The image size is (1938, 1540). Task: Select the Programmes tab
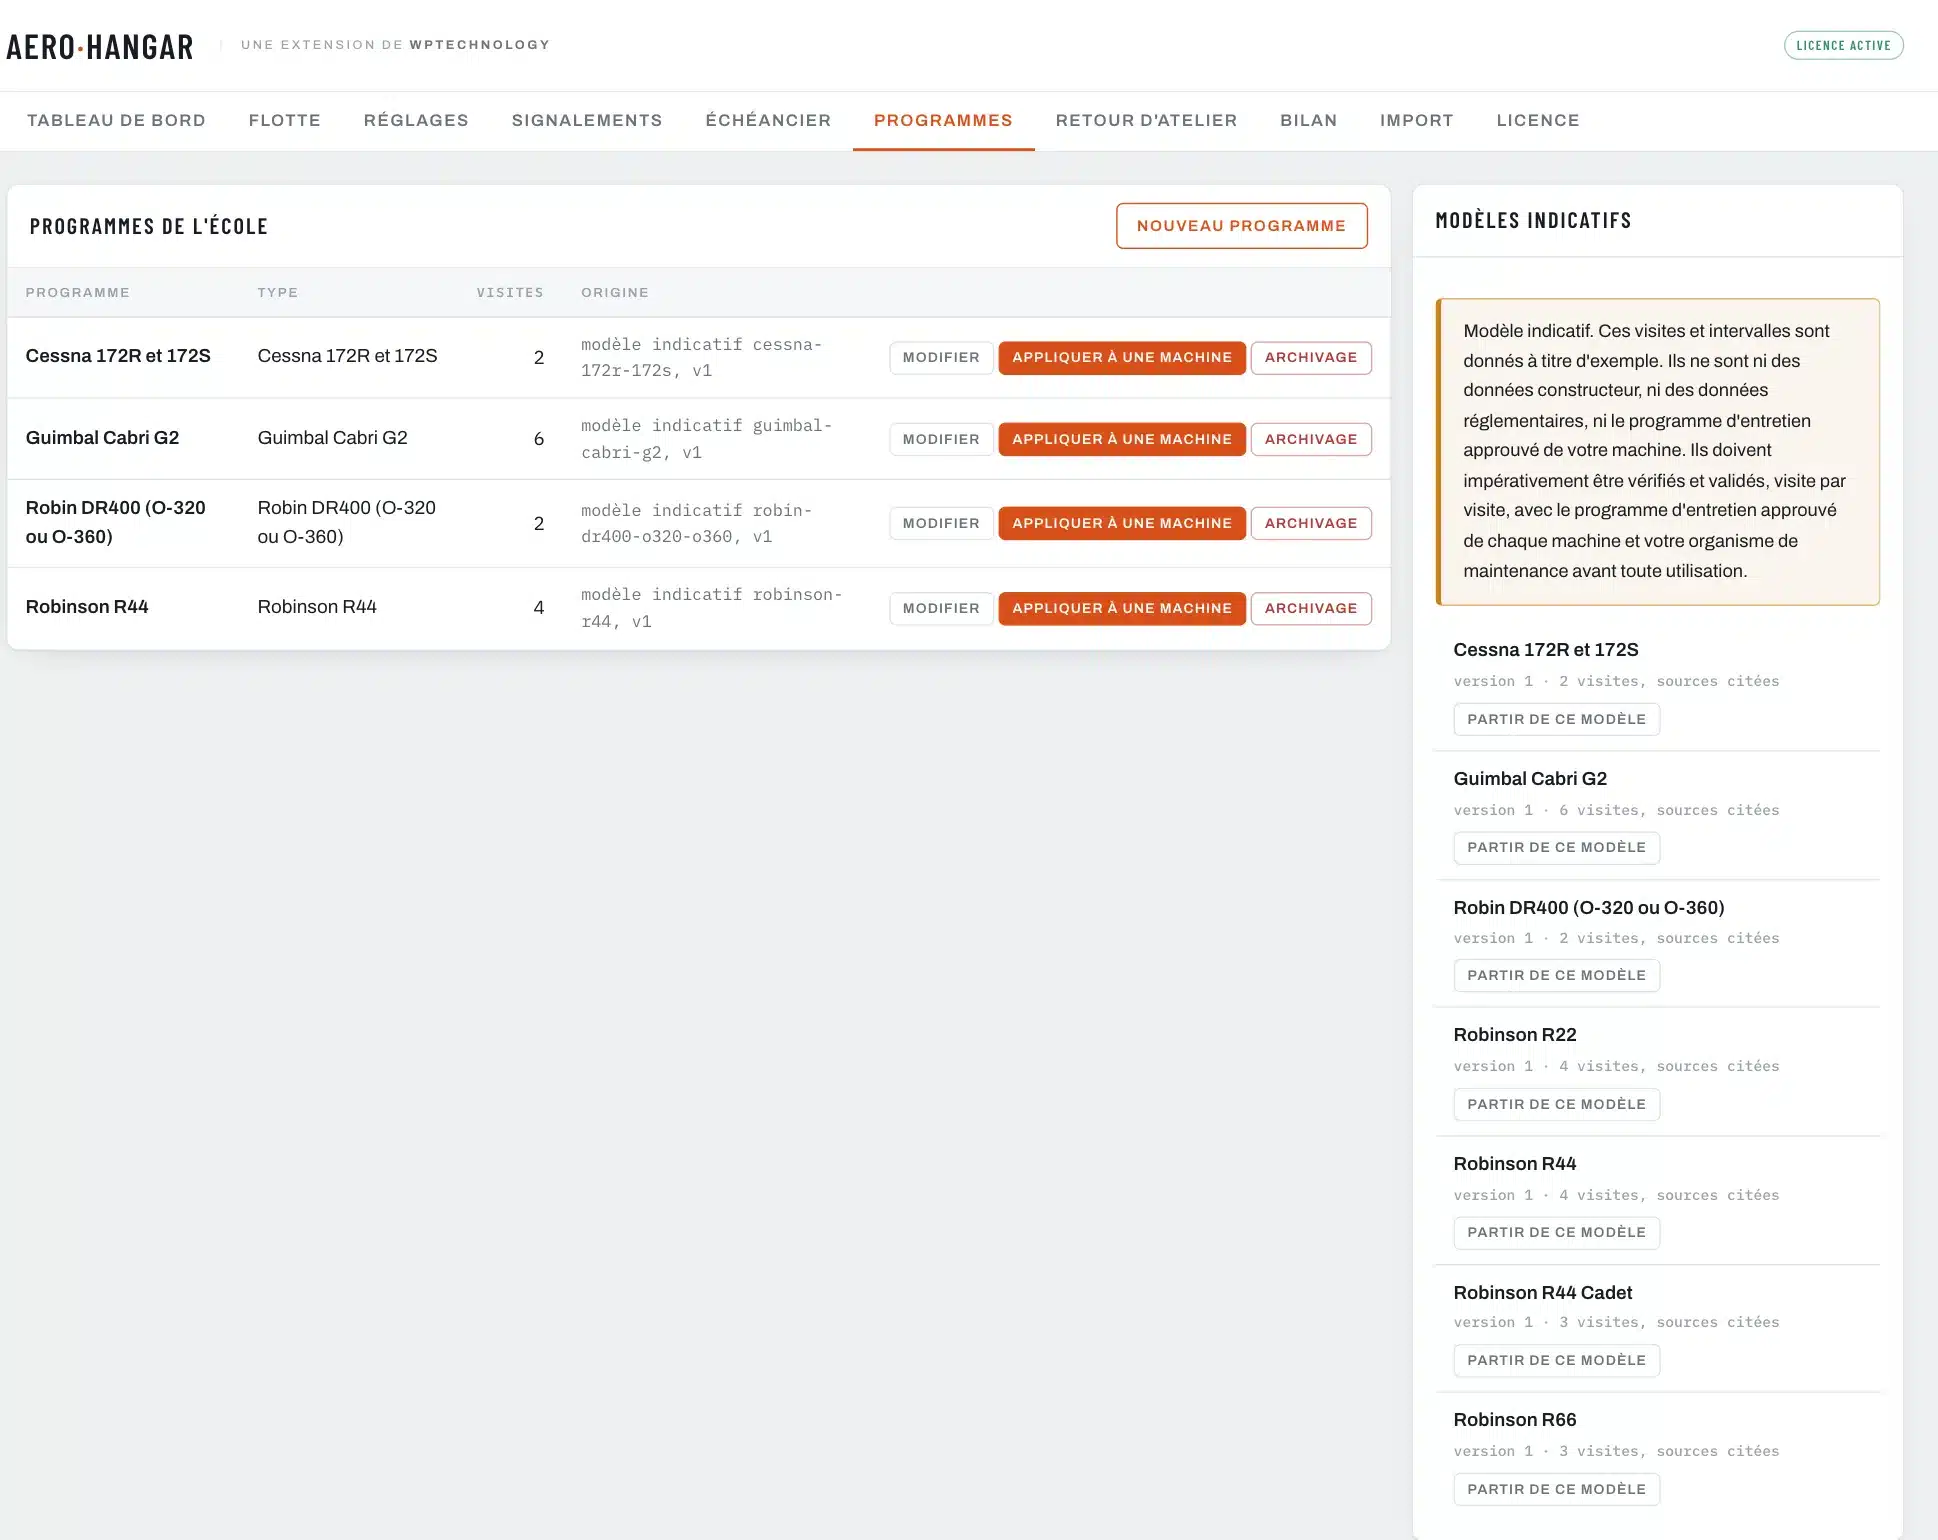click(x=943, y=120)
